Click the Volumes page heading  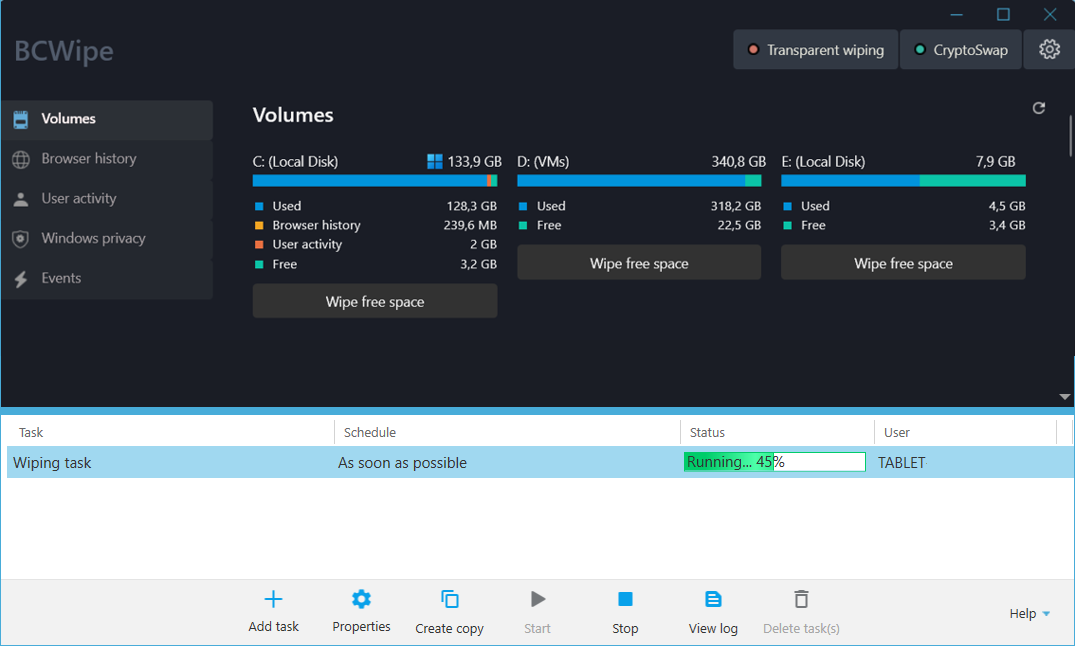(x=293, y=115)
